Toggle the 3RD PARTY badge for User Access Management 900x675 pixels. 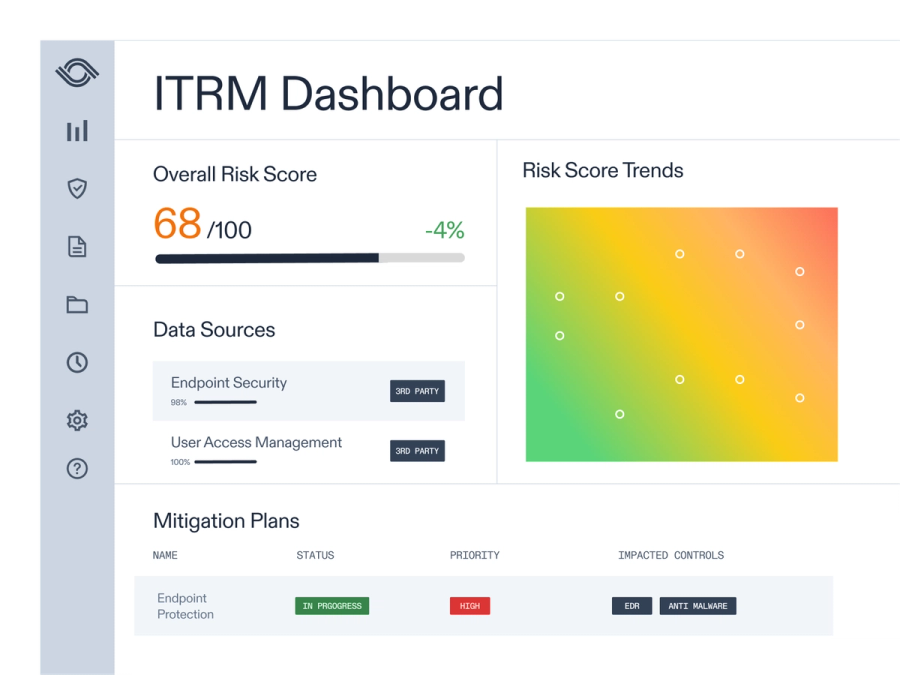(x=417, y=451)
